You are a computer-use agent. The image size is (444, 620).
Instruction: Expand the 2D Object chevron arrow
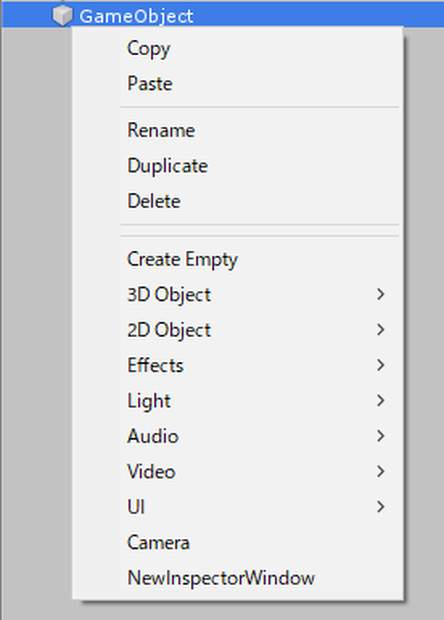381,329
